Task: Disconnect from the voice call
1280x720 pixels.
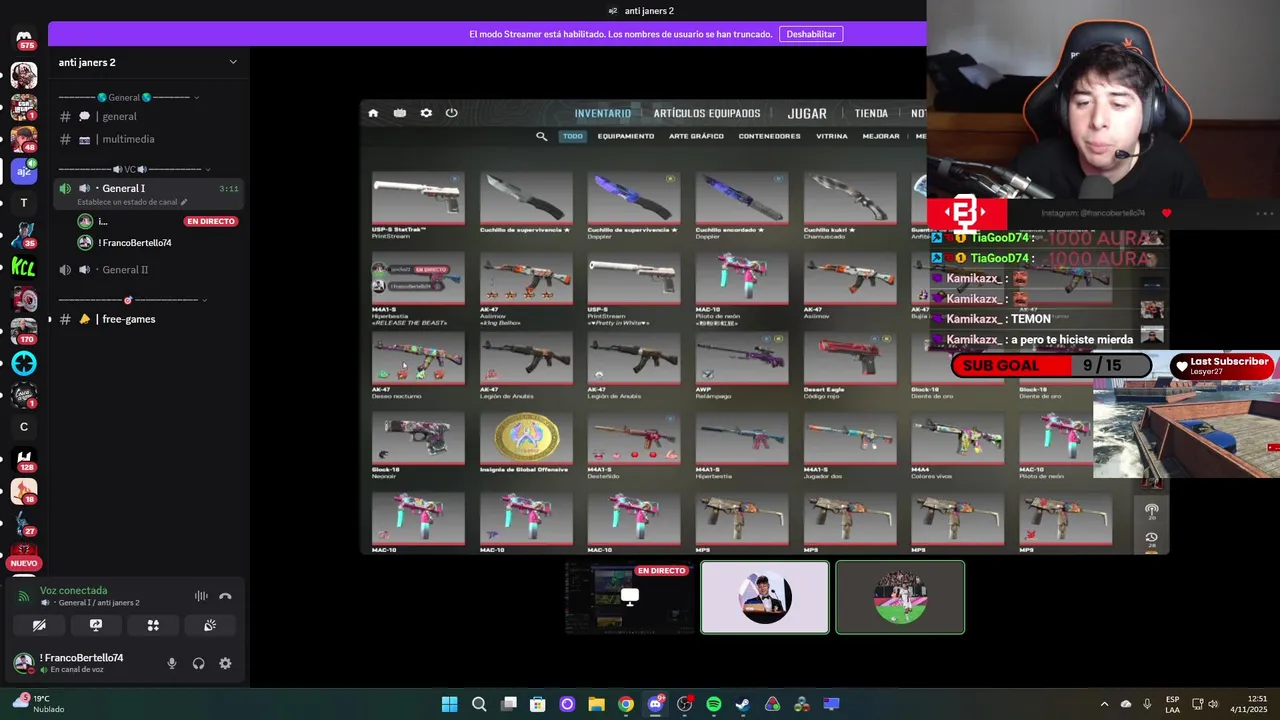Action: pyautogui.click(x=225, y=596)
